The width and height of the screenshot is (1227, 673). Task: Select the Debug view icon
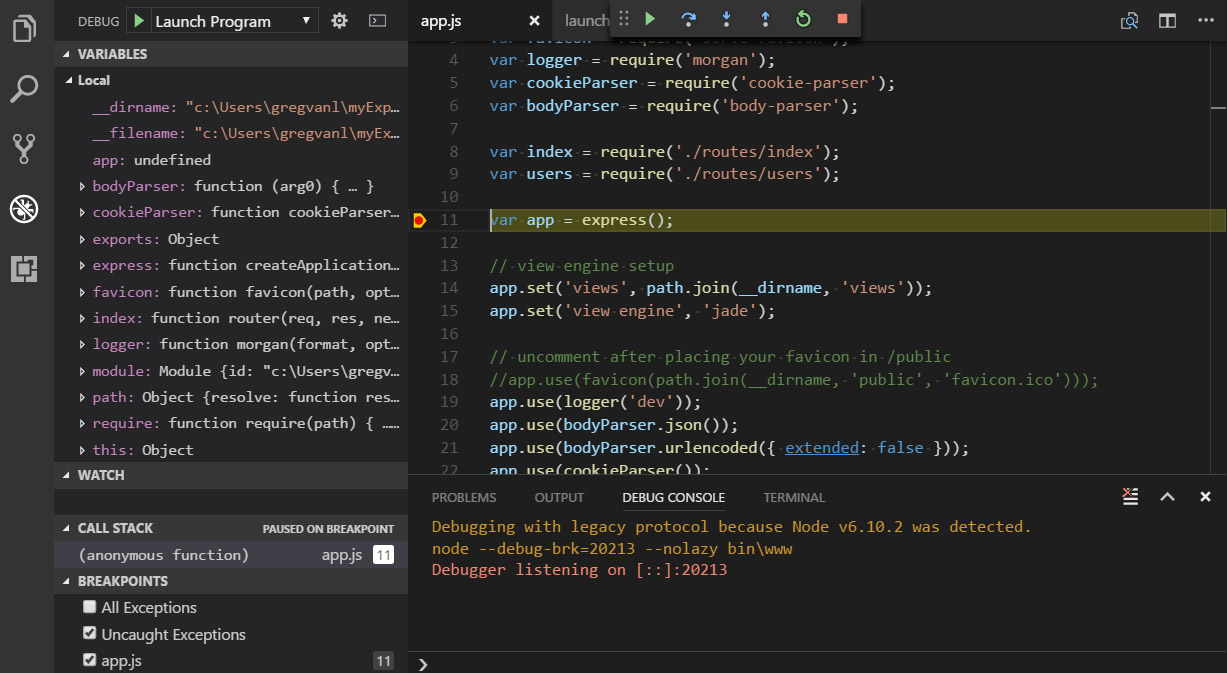(25, 208)
